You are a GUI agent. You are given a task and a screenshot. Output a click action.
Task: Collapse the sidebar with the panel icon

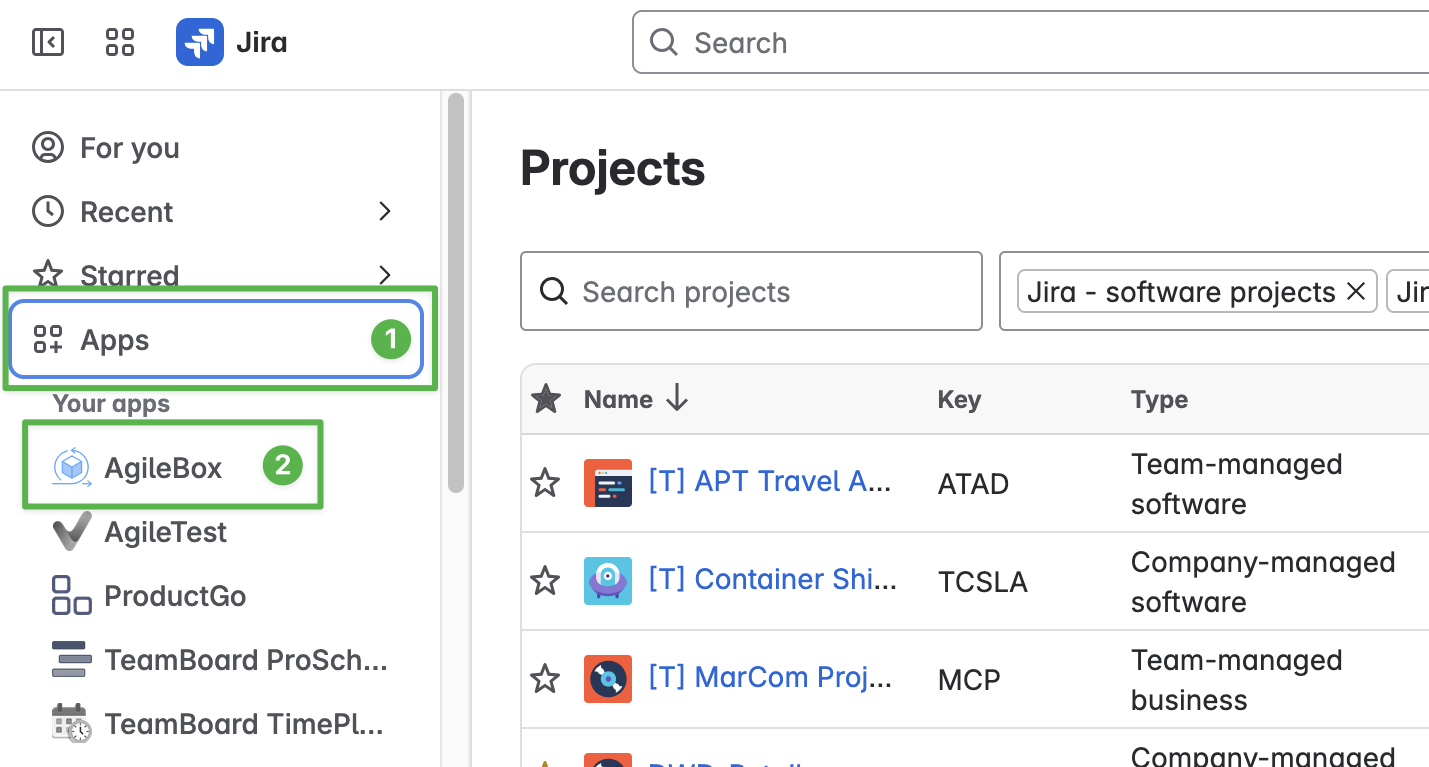pos(48,42)
